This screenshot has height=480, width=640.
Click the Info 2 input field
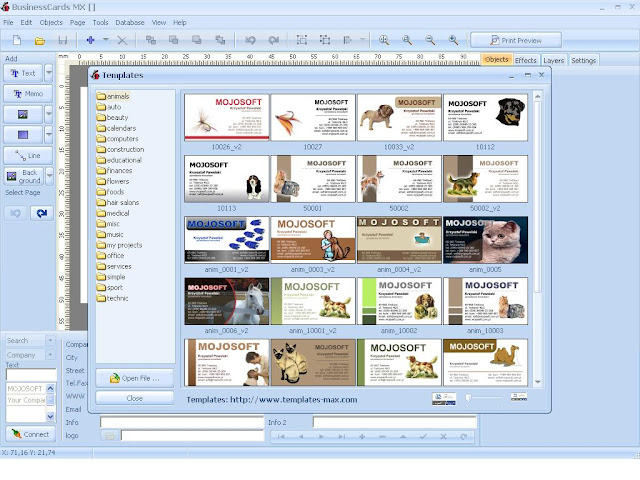[395, 422]
